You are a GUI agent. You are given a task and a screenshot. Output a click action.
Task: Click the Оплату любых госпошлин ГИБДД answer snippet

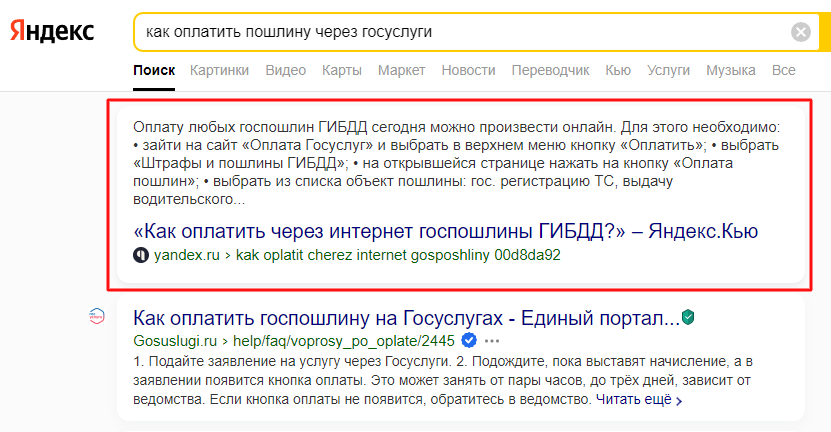coord(456,163)
